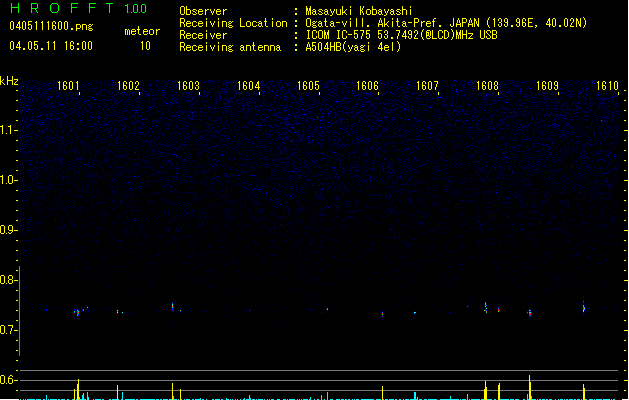Click the date 04.05.11 16:00
629x400 pixels.
pyautogui.click(x=51, y=46)
